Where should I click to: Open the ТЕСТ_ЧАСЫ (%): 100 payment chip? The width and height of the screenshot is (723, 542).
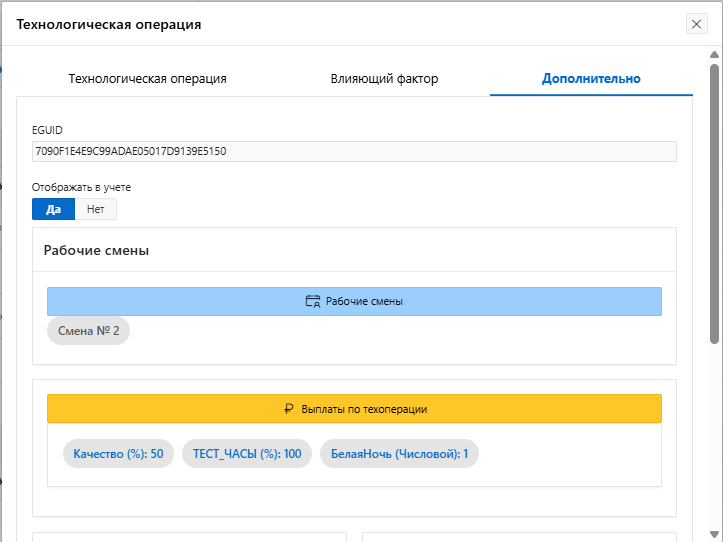(247, 454)
